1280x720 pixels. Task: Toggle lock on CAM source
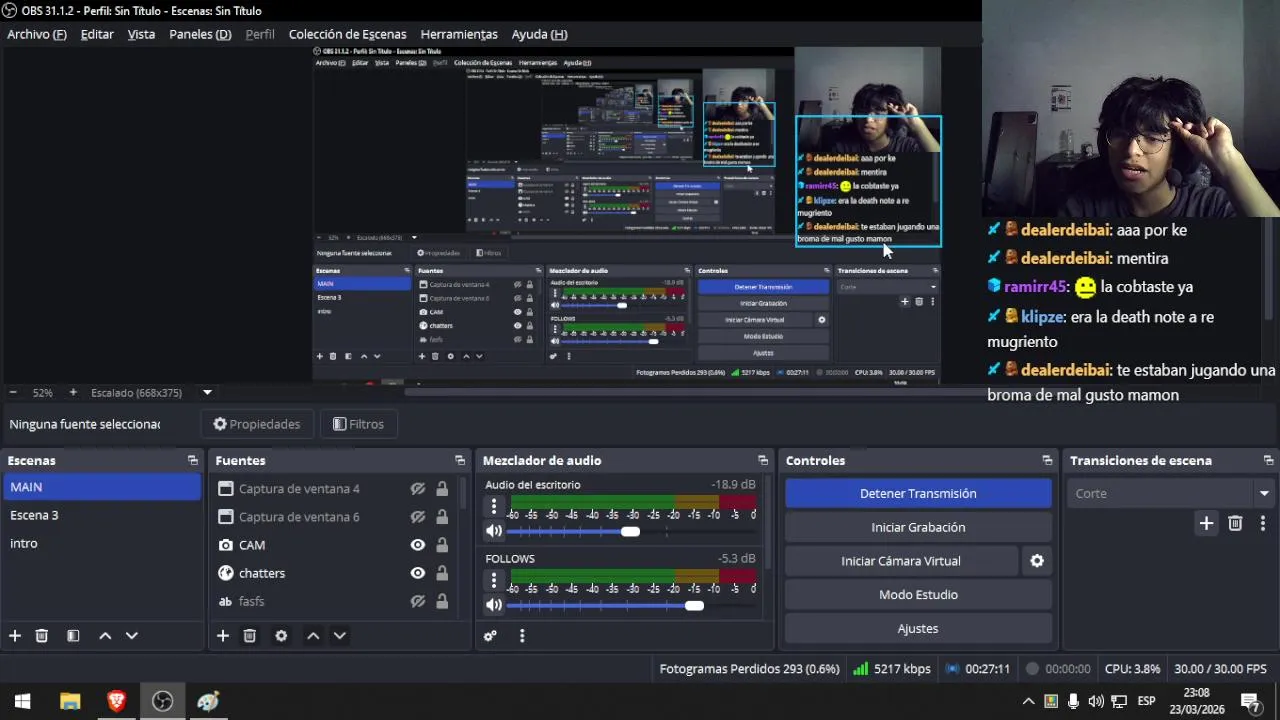(442, 545)
